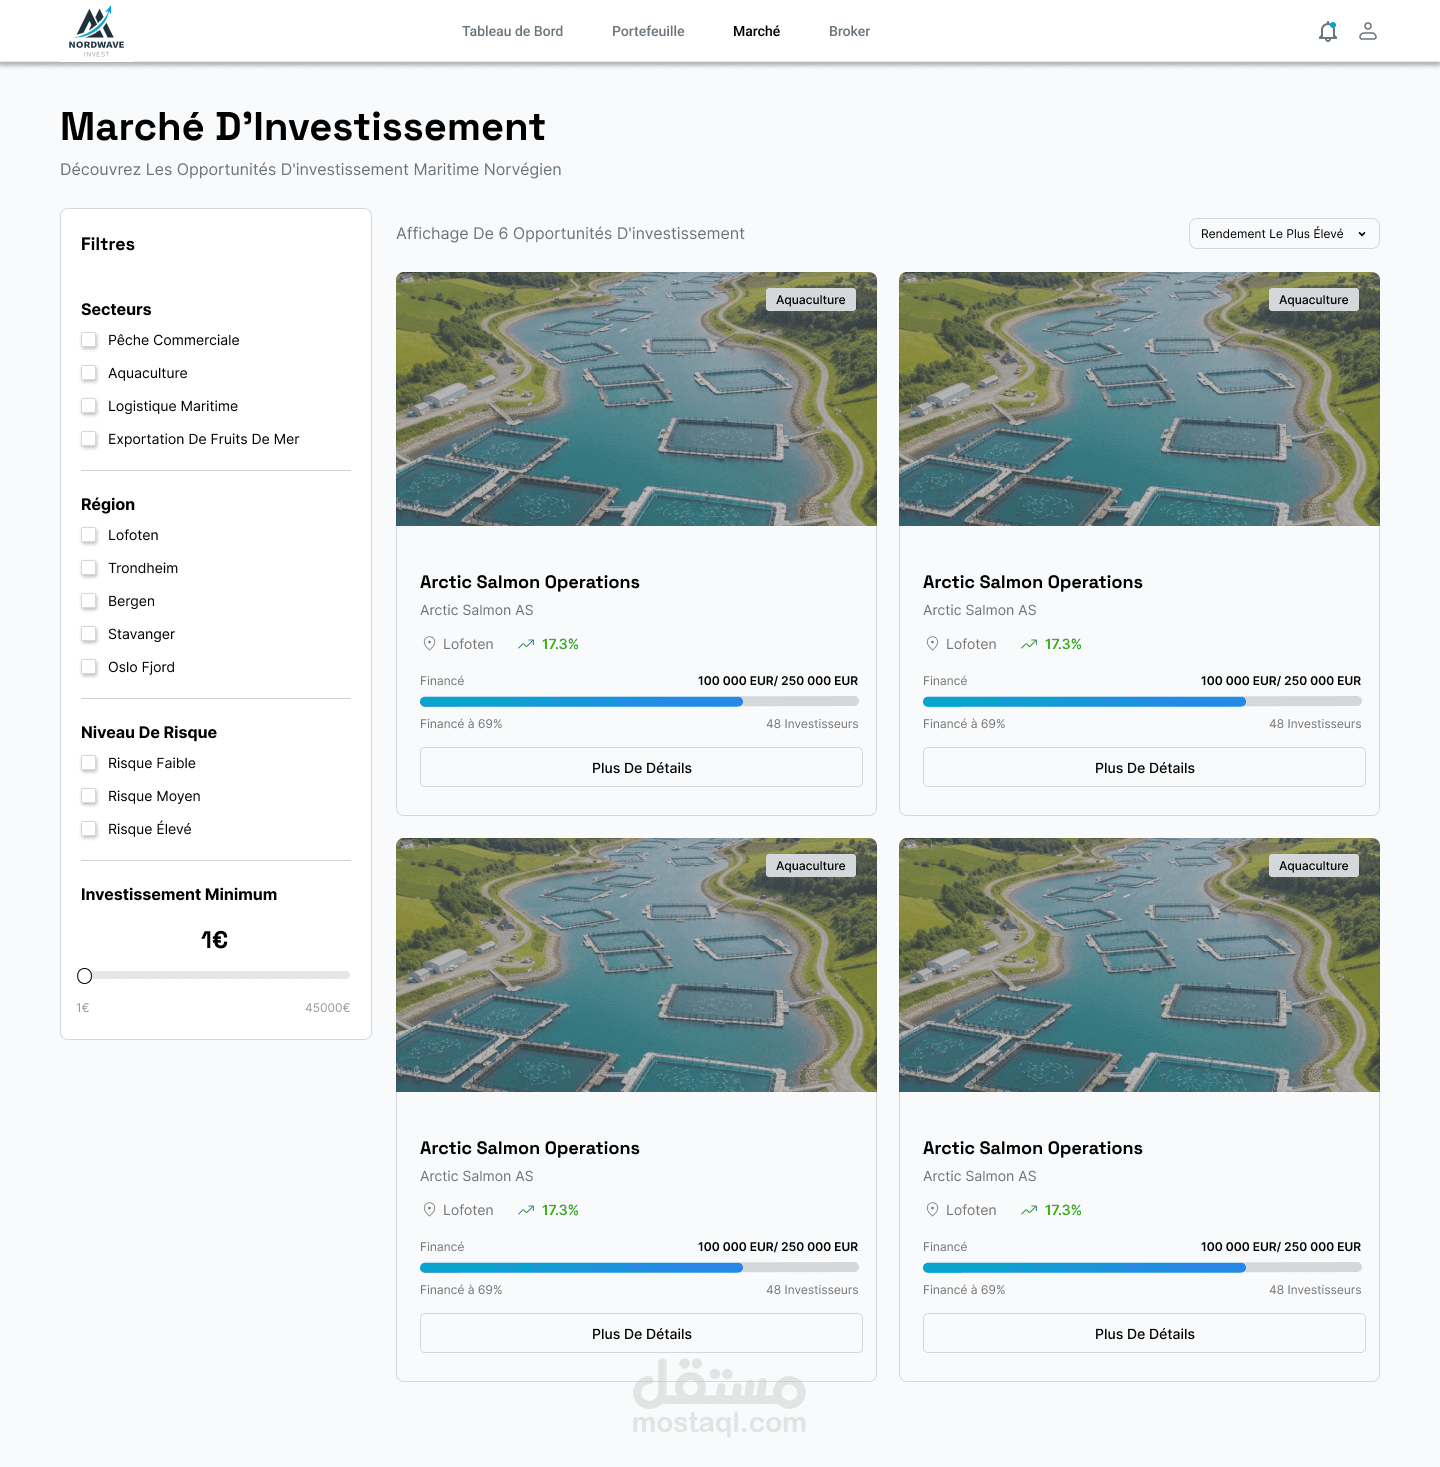The height and width of the screenshot is (1467, 1440).
Task: Click Affichage De 6 Opportunités text
Action: pos(570,233)
